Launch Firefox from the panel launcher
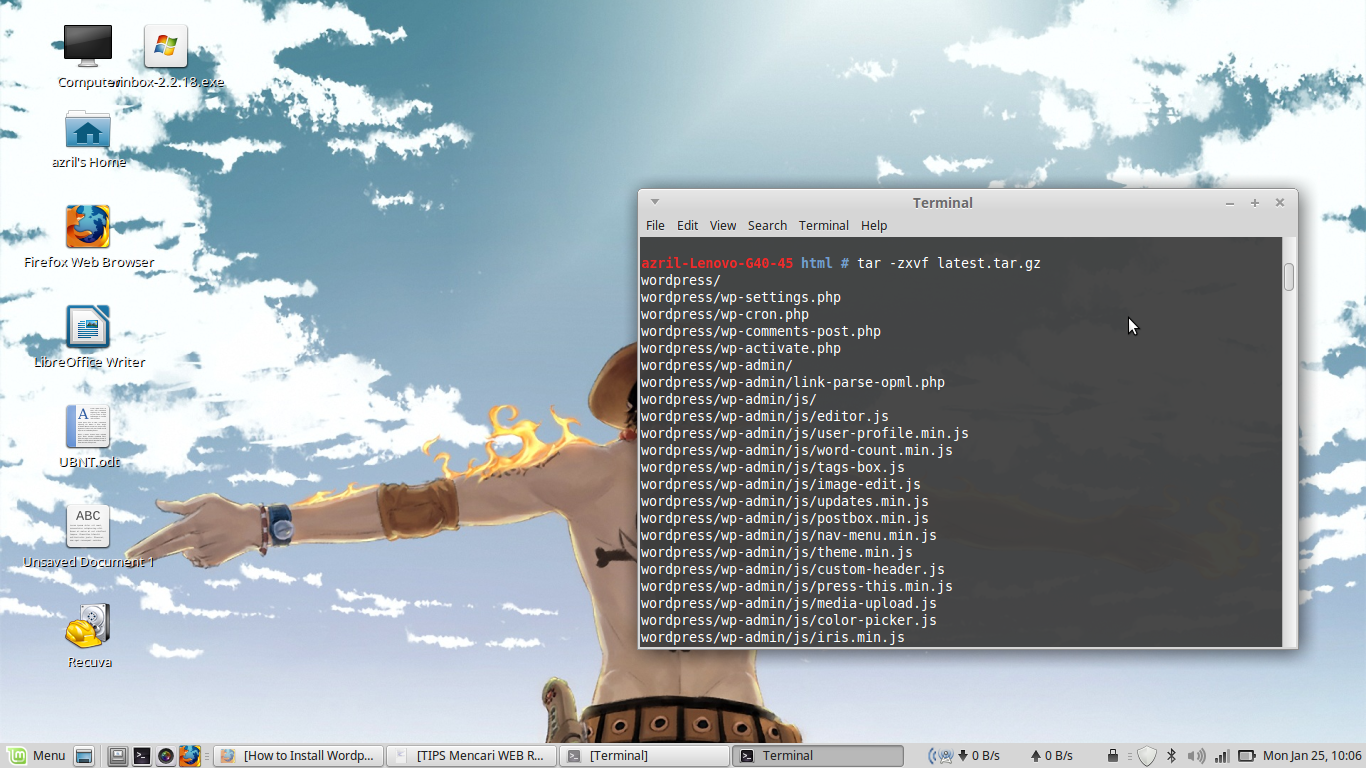 [x=190, y=756]
